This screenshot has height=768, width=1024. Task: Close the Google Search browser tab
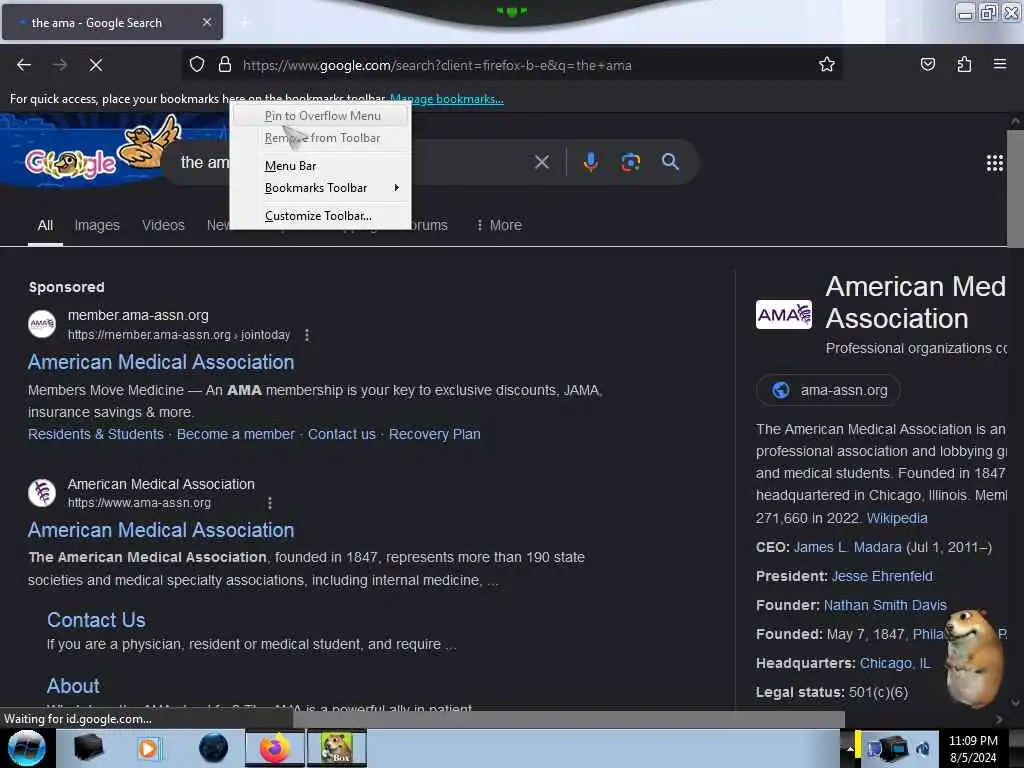pos(206,22)
